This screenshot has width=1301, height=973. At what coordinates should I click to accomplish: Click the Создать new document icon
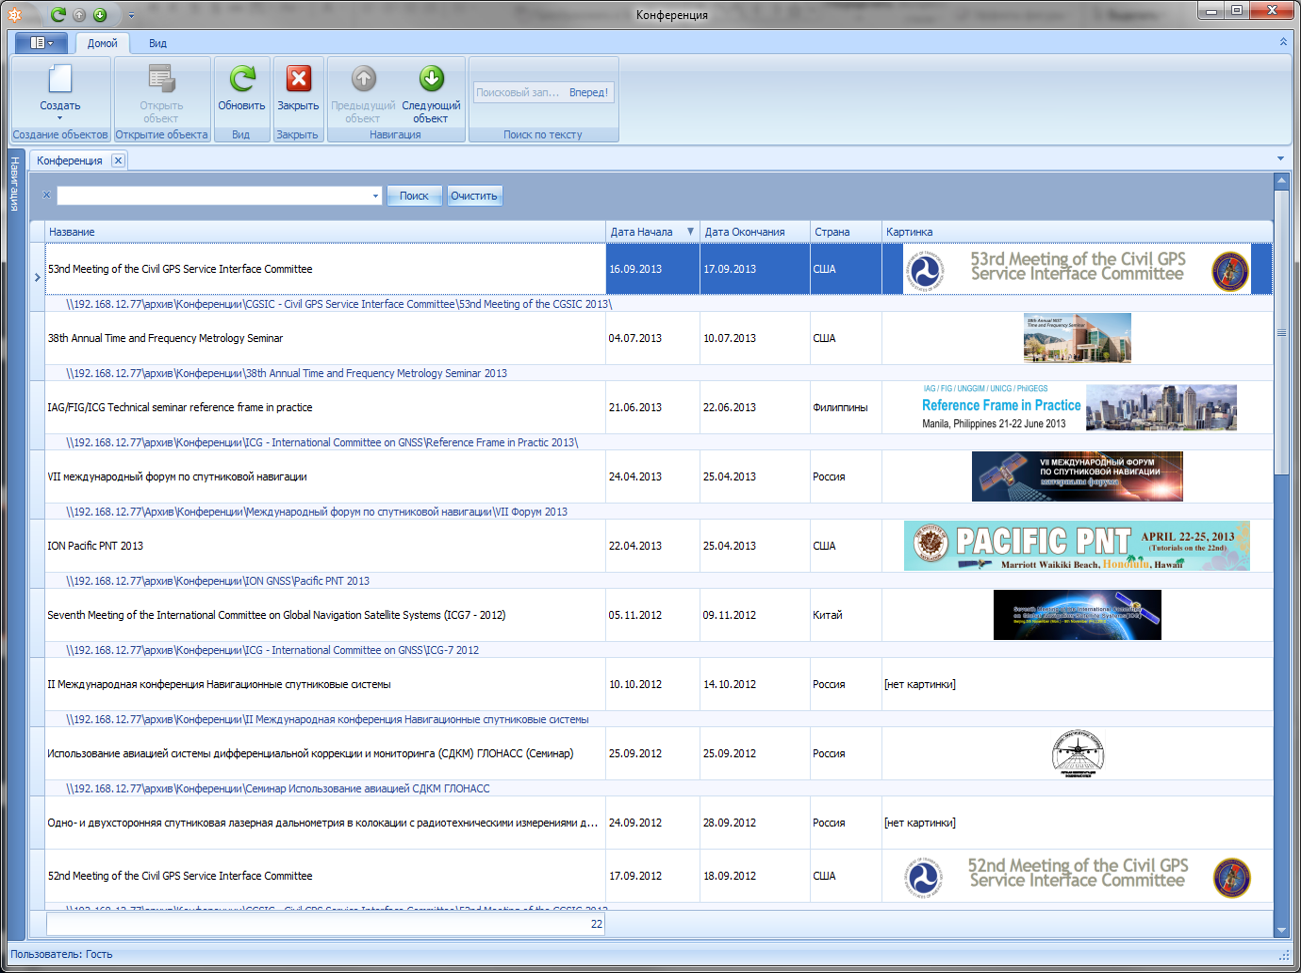[x=60, y=79]
